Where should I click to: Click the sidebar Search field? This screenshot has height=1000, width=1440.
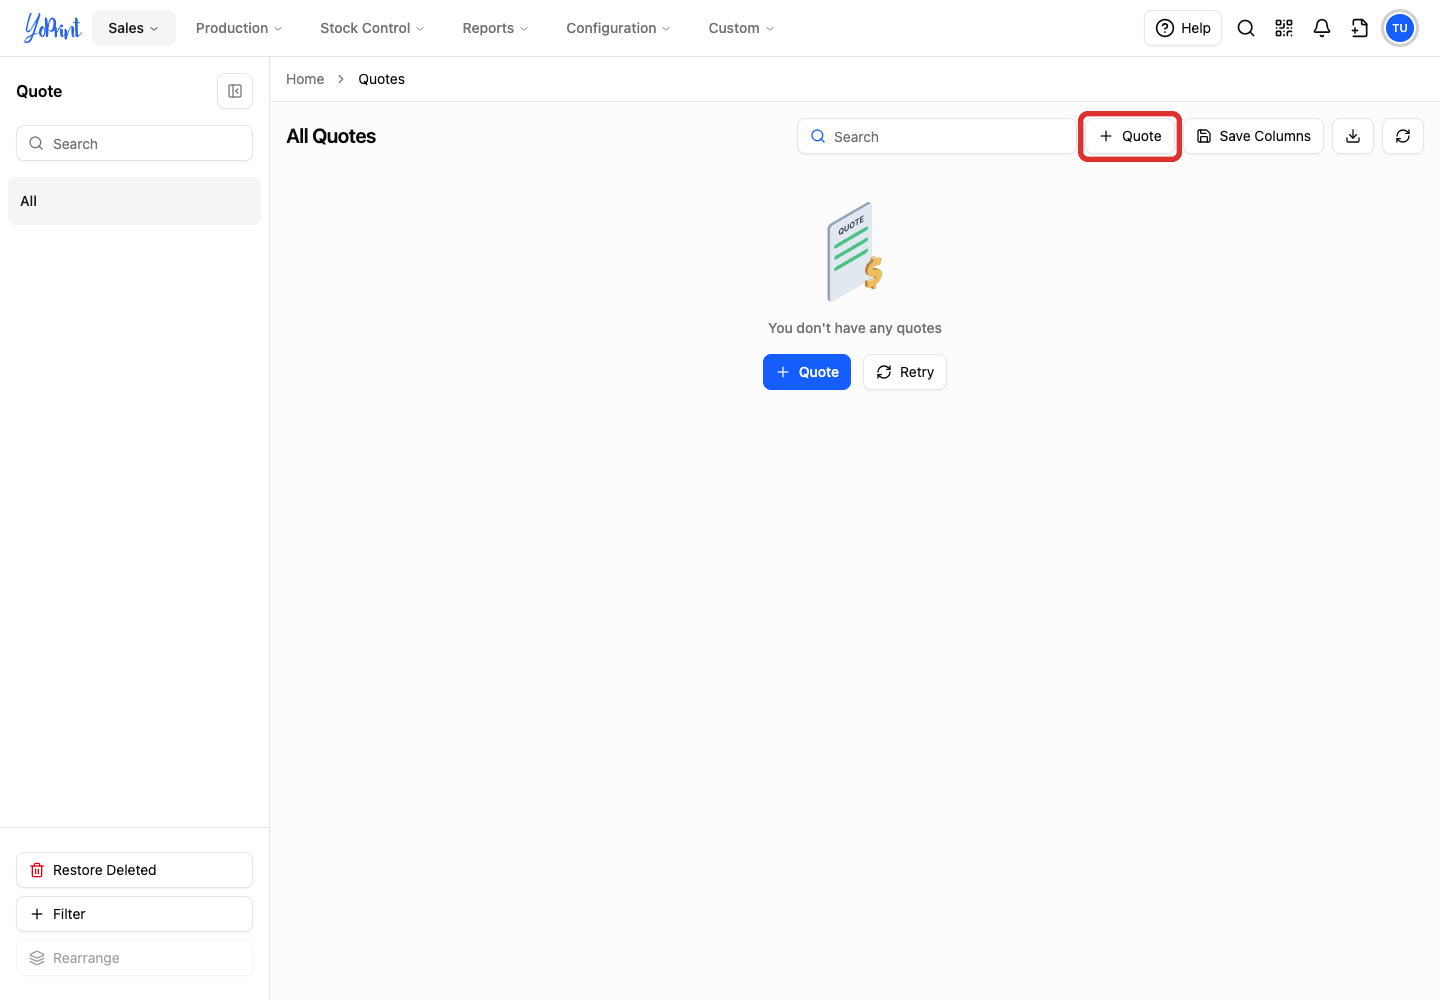coord(134,143)
